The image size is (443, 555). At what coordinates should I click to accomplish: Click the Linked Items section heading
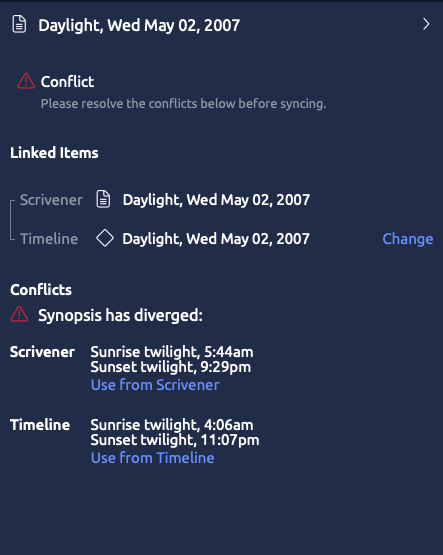tap(54, 153)
